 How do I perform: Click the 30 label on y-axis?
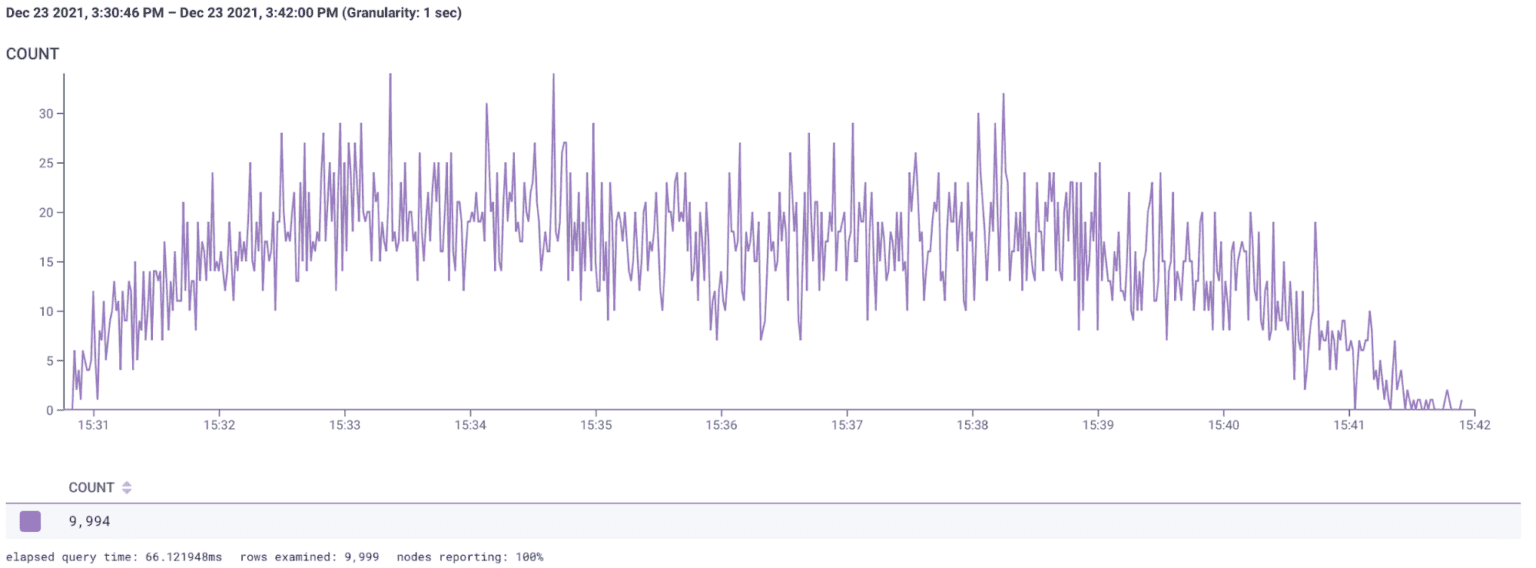tap(46, 113)
